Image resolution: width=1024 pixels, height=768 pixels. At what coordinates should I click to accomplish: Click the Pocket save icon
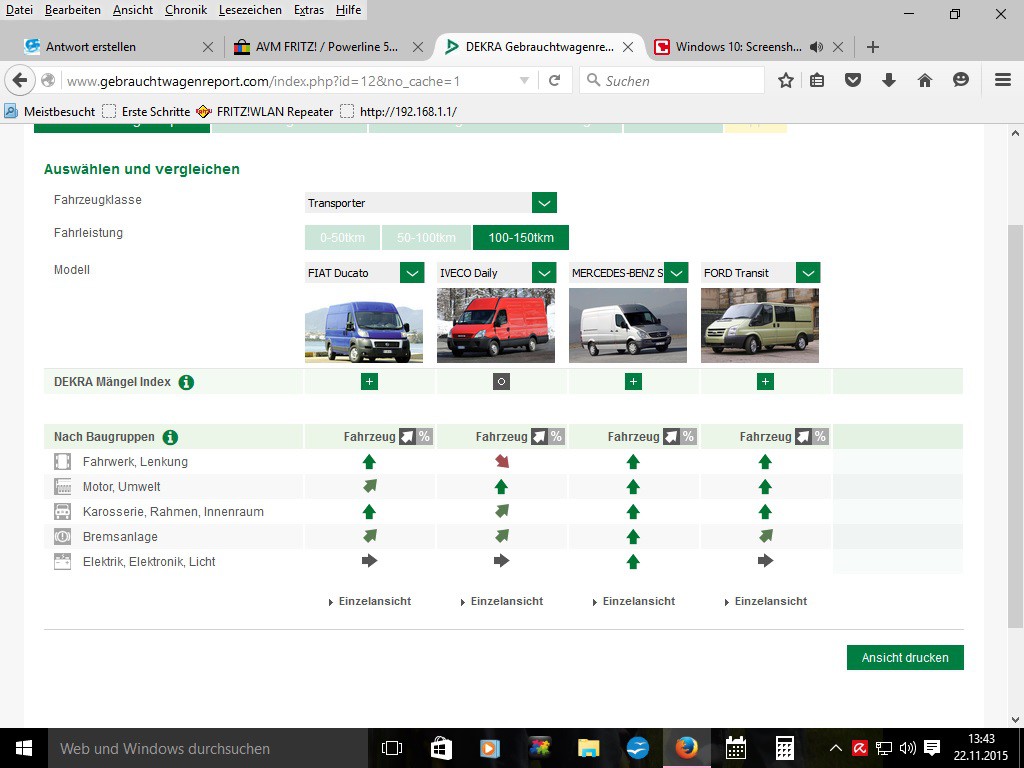tap(853, 80)
